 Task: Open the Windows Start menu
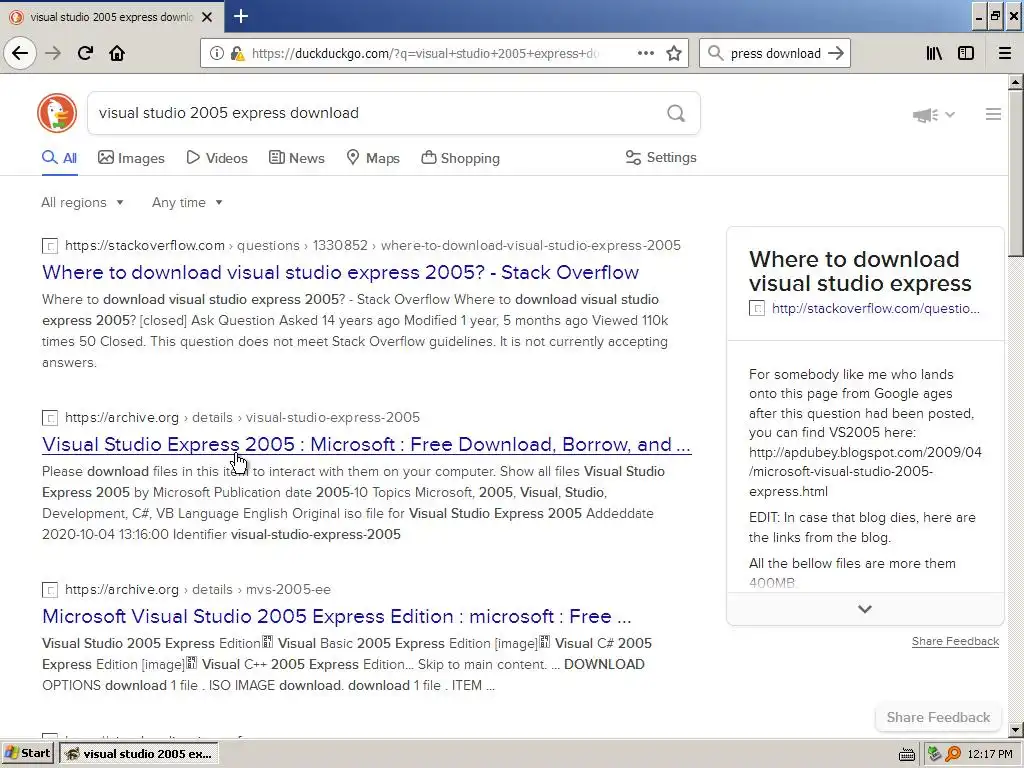27,754
